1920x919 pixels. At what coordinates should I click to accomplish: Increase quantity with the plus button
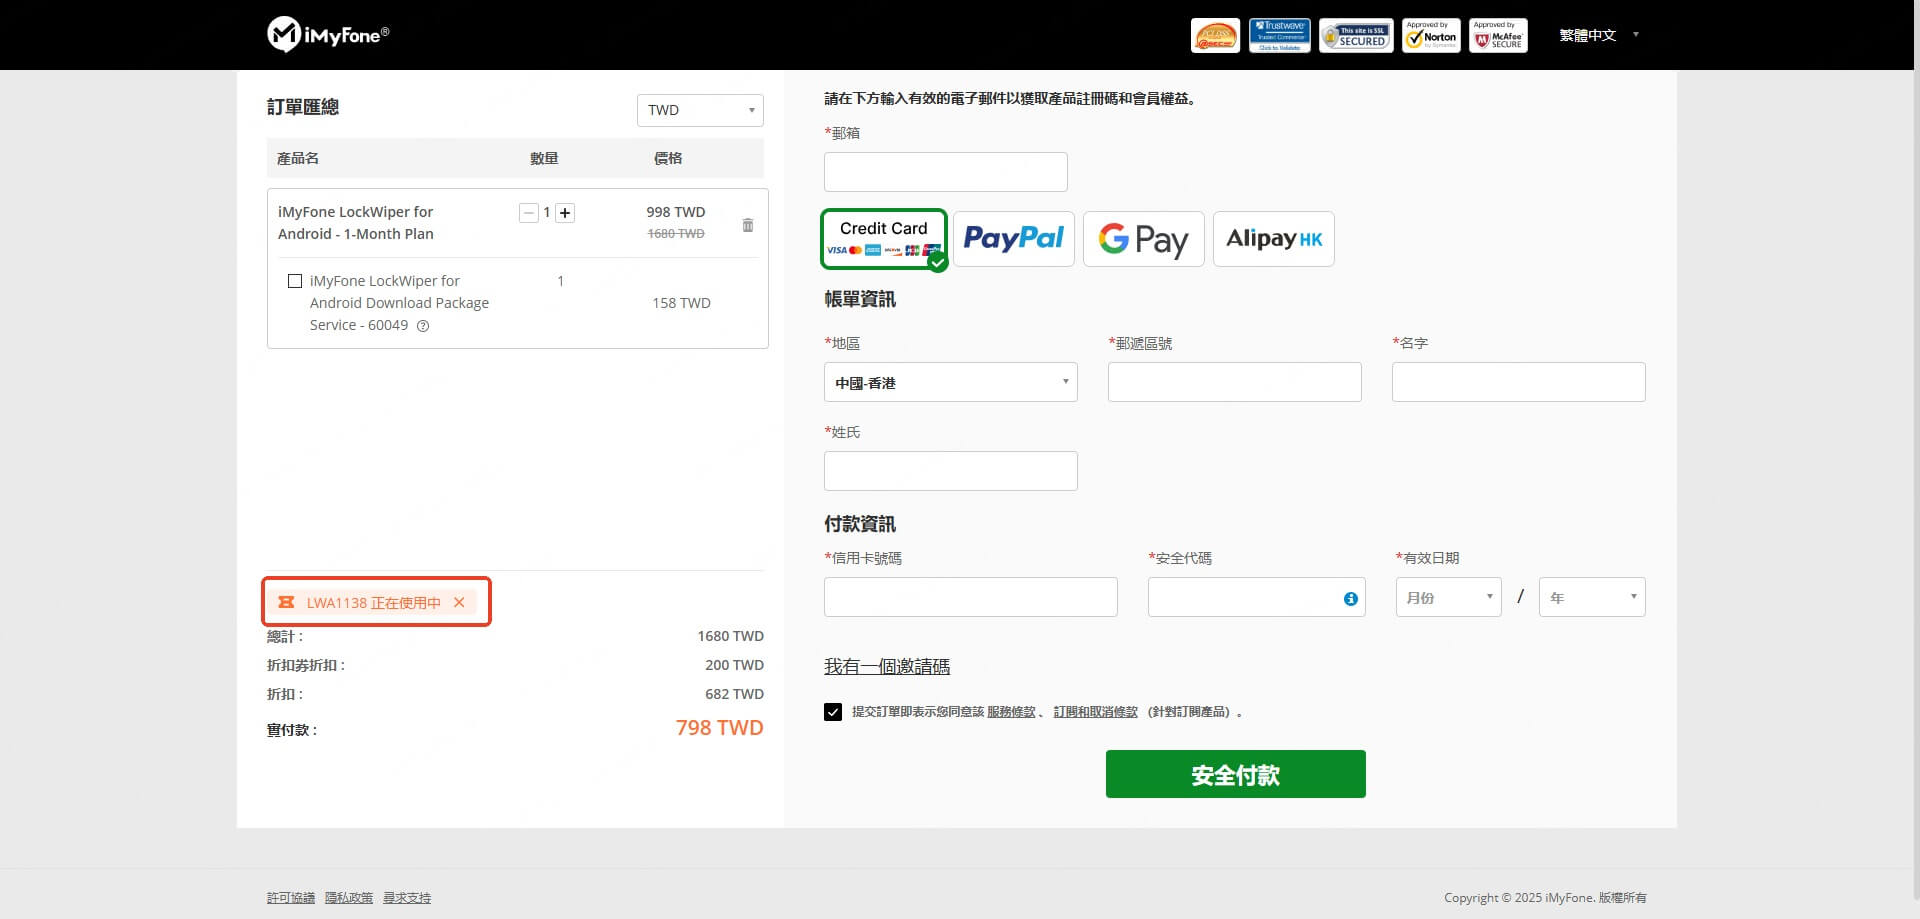(565, 213)
